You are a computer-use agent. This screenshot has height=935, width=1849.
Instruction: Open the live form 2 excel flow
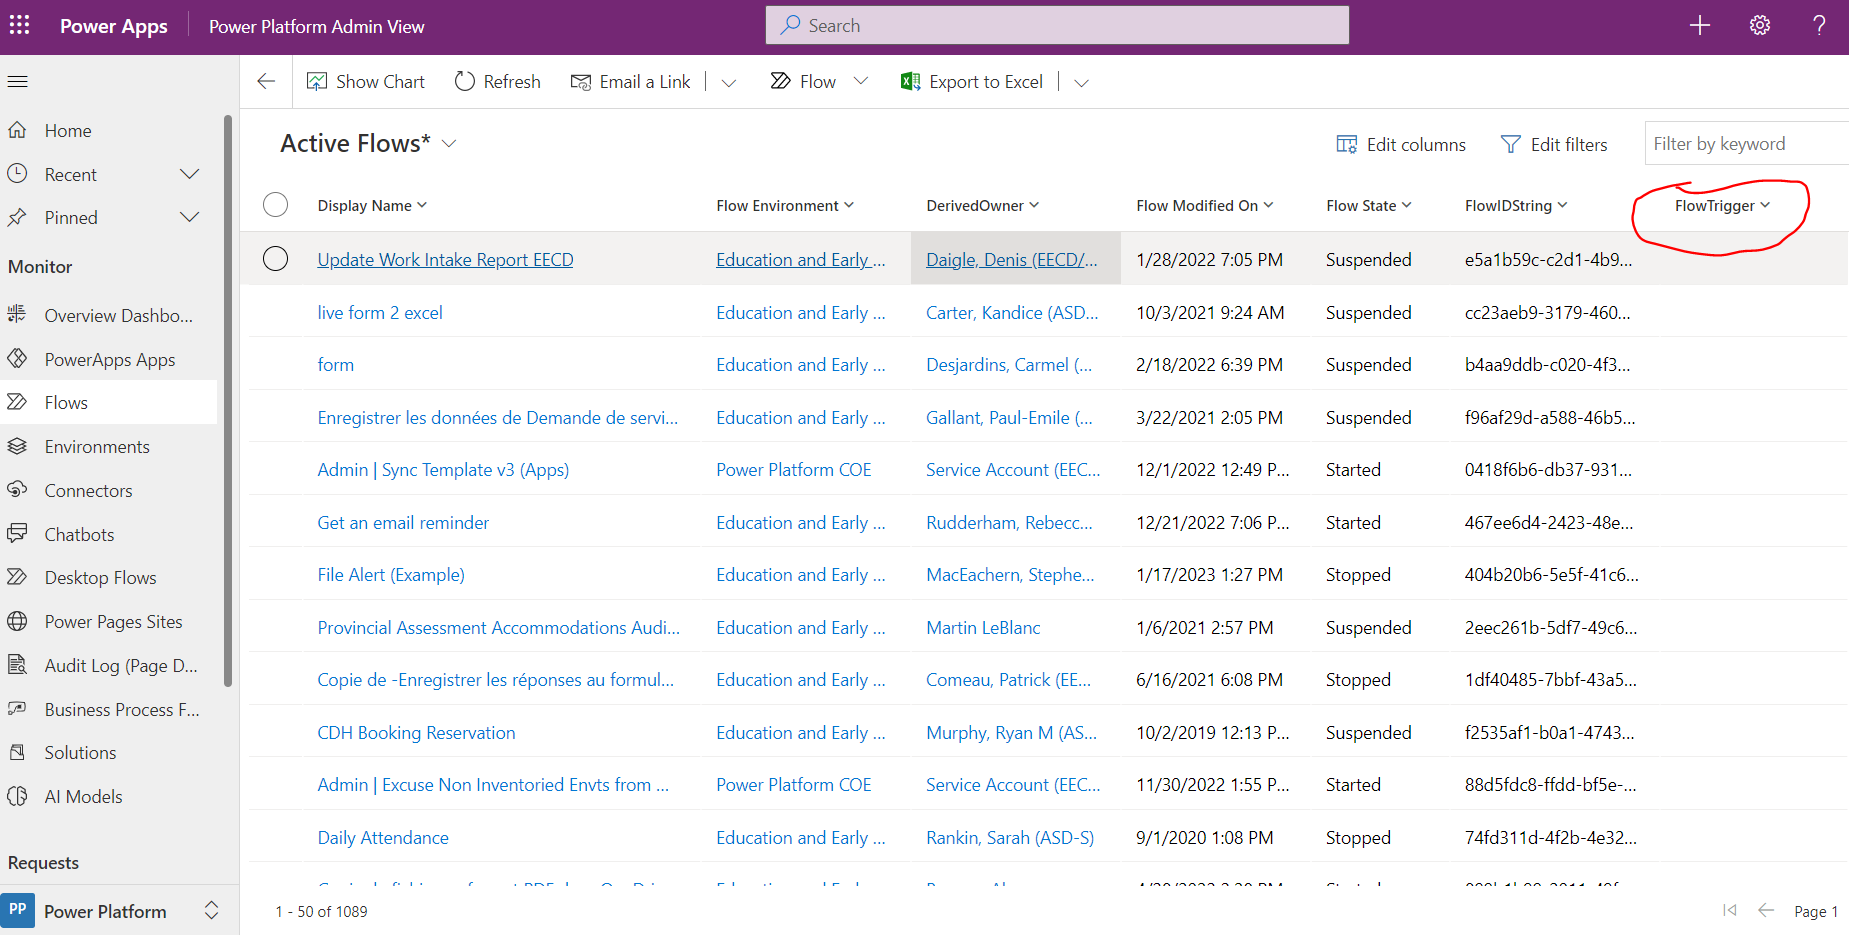coord(380,312)
